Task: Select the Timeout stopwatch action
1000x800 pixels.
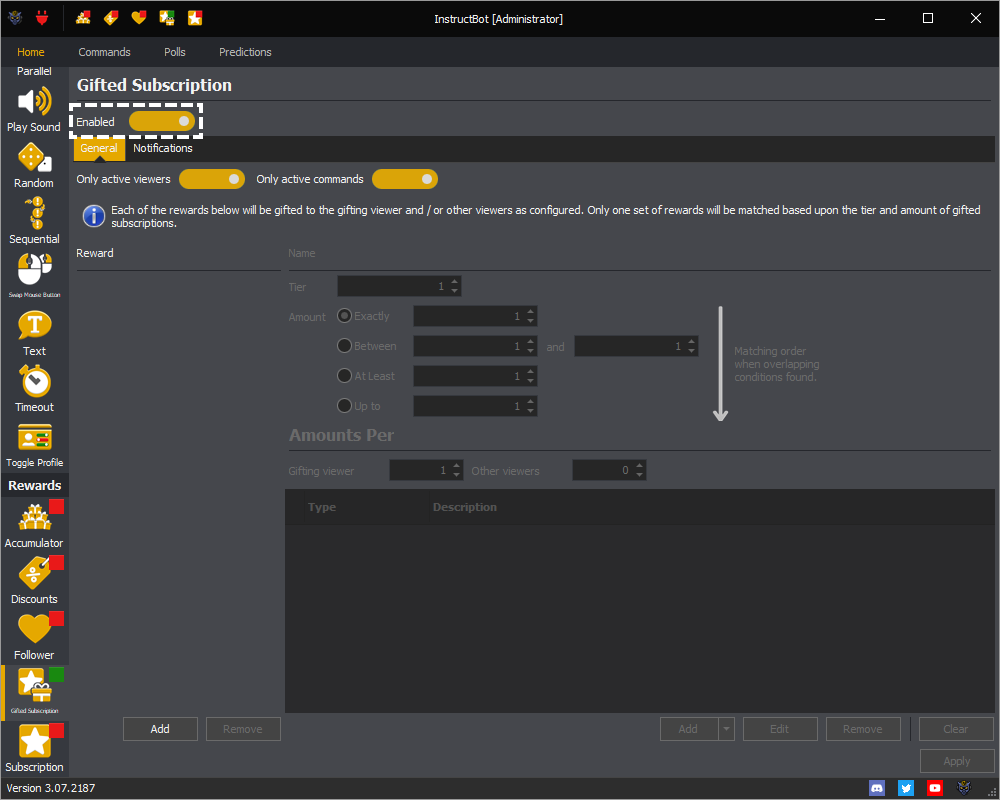Action: [34, 389]
